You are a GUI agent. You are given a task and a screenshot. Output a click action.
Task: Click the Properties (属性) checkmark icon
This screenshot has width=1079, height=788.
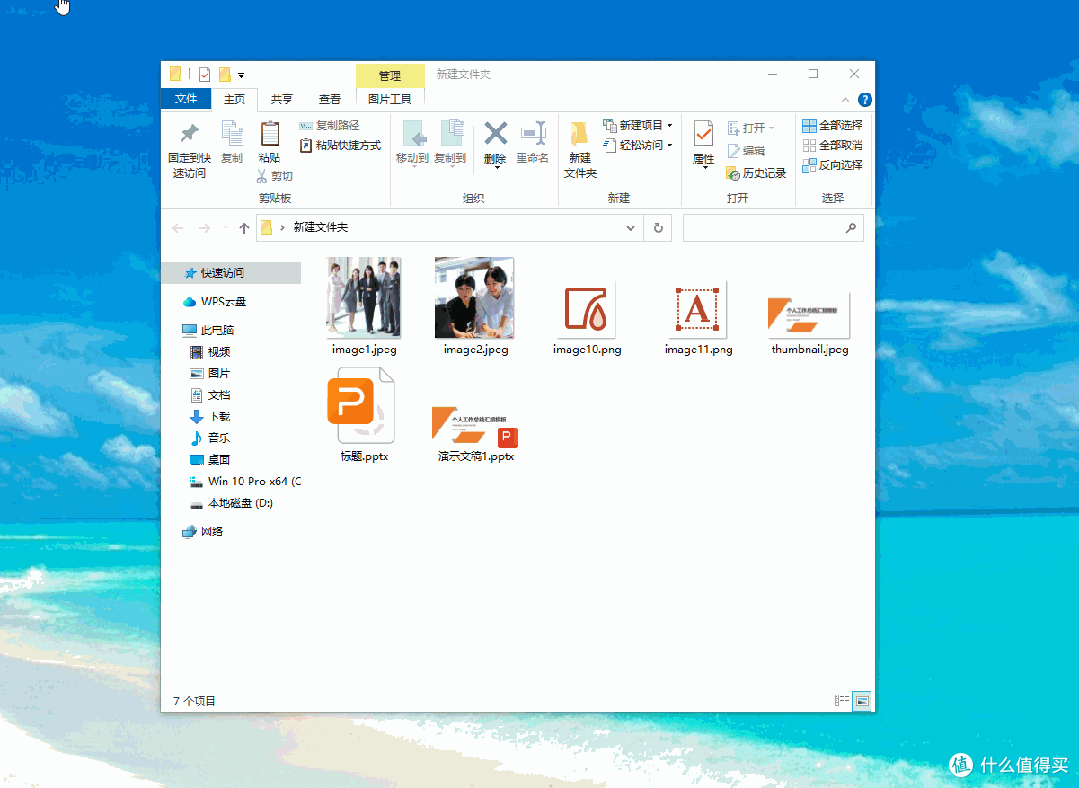pos(703,134)
